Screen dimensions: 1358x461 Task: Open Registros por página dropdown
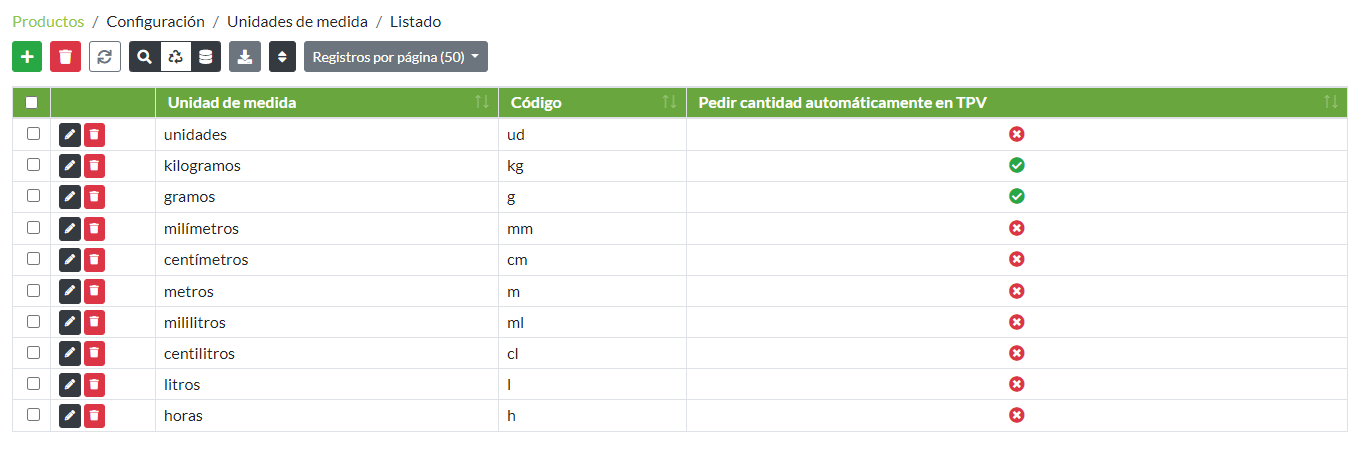[395, 57]
